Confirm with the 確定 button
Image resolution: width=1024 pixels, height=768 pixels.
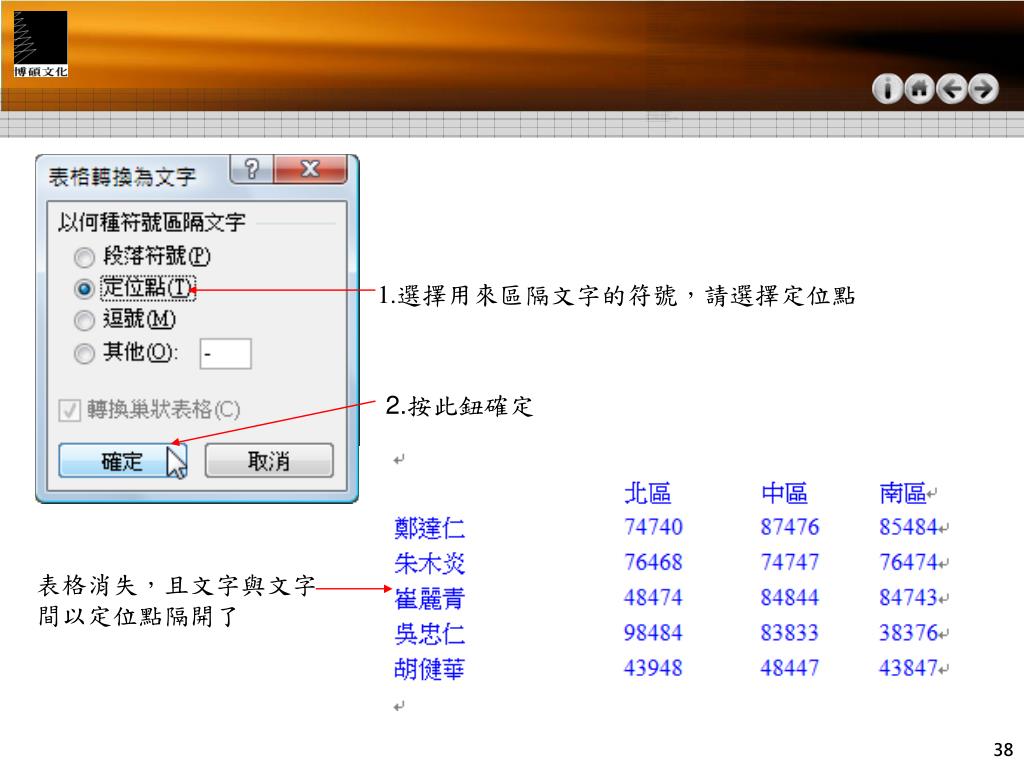coord(123,461)
